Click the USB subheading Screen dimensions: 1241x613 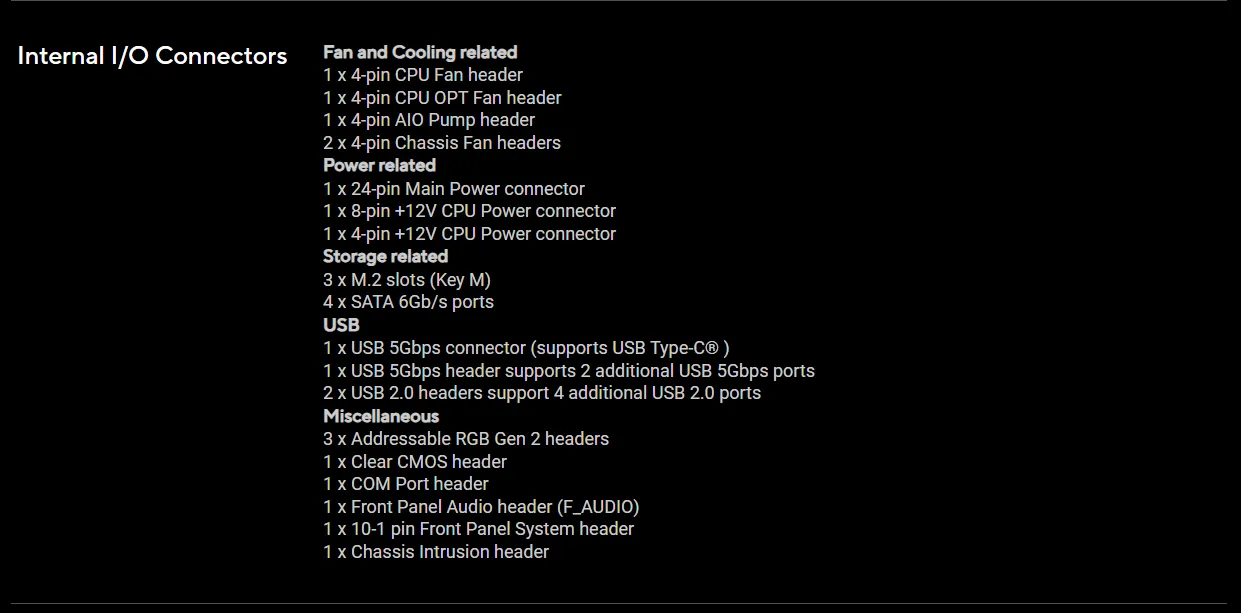point(341,325)
